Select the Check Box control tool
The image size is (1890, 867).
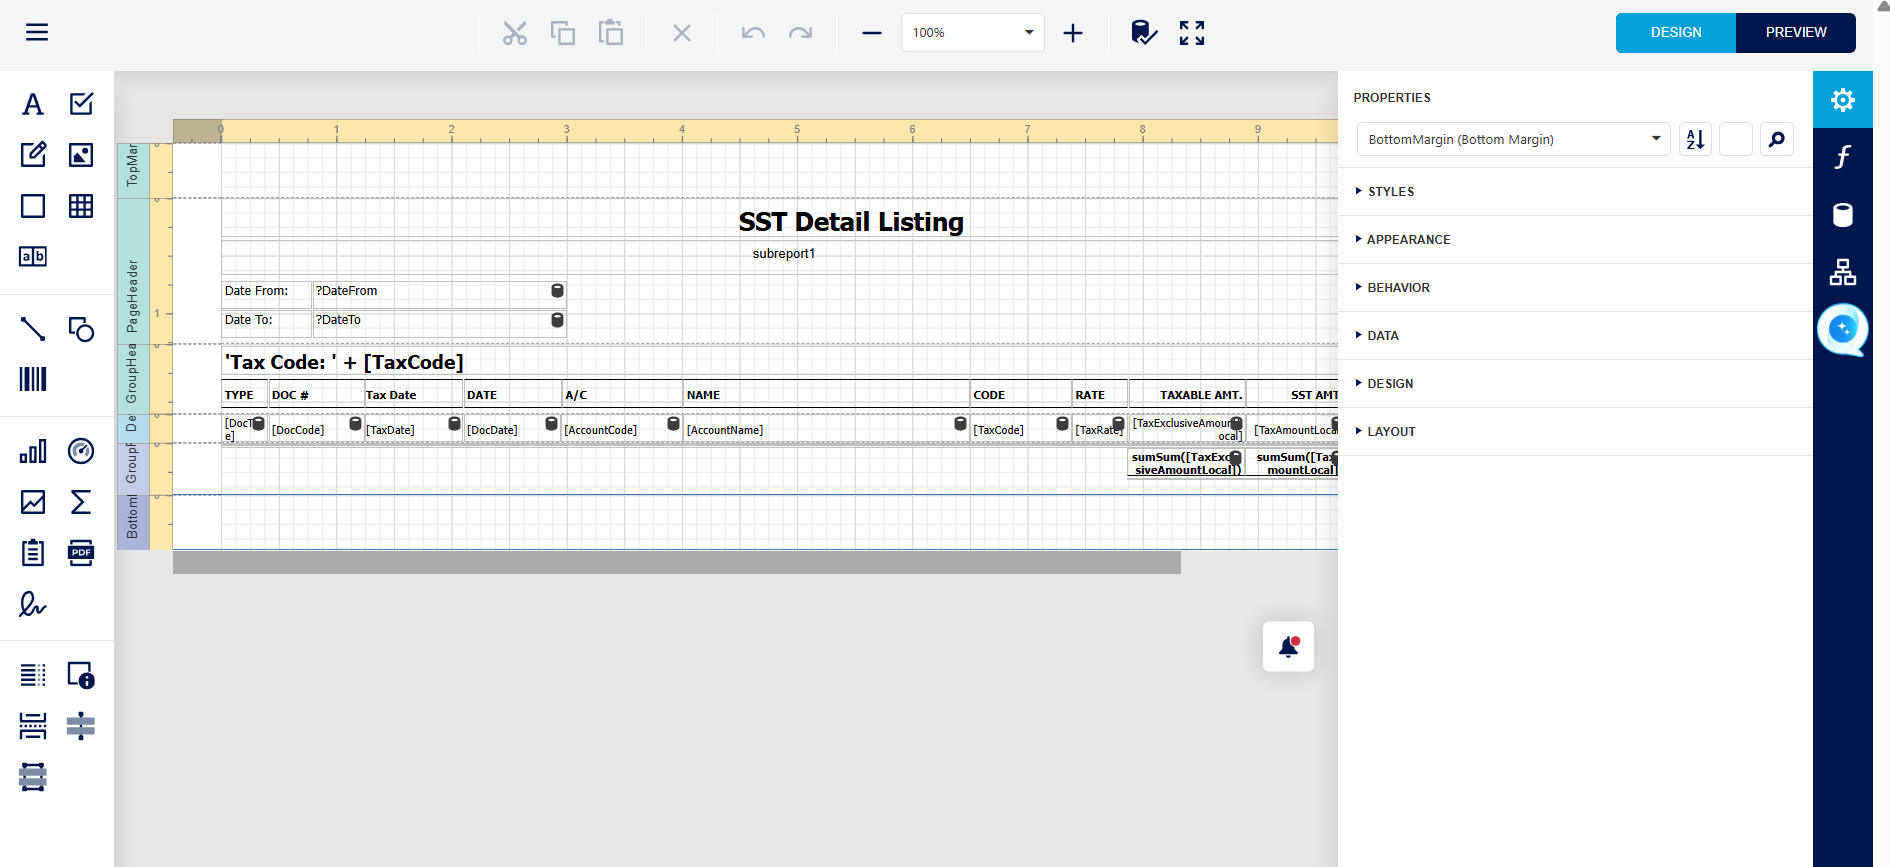pos(81,104)
